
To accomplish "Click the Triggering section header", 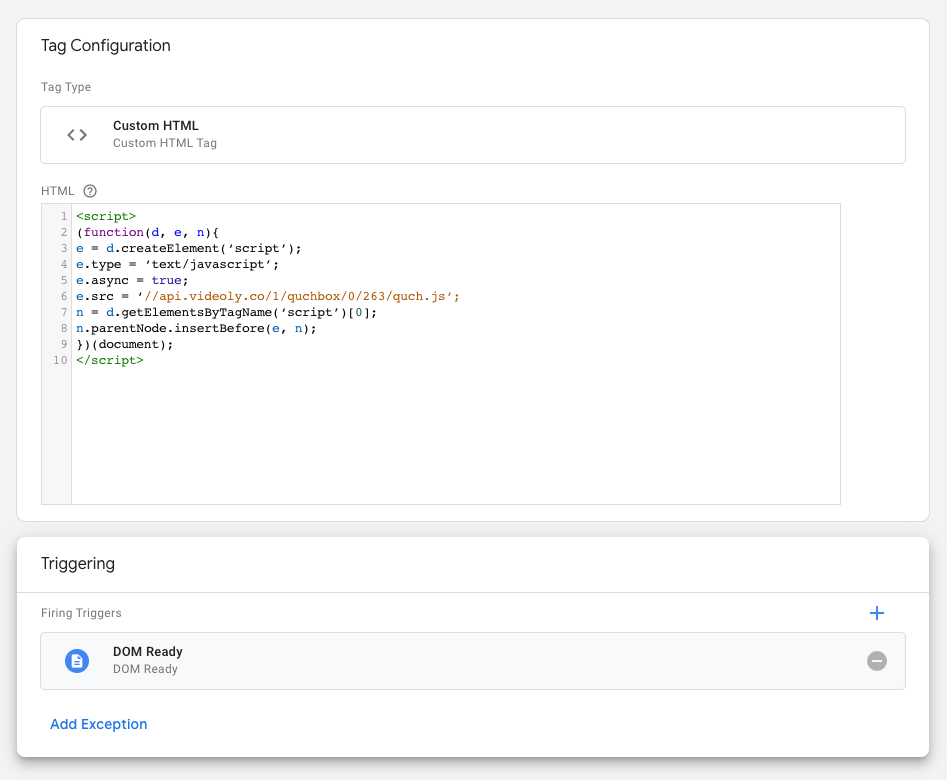I will (78, 563).
